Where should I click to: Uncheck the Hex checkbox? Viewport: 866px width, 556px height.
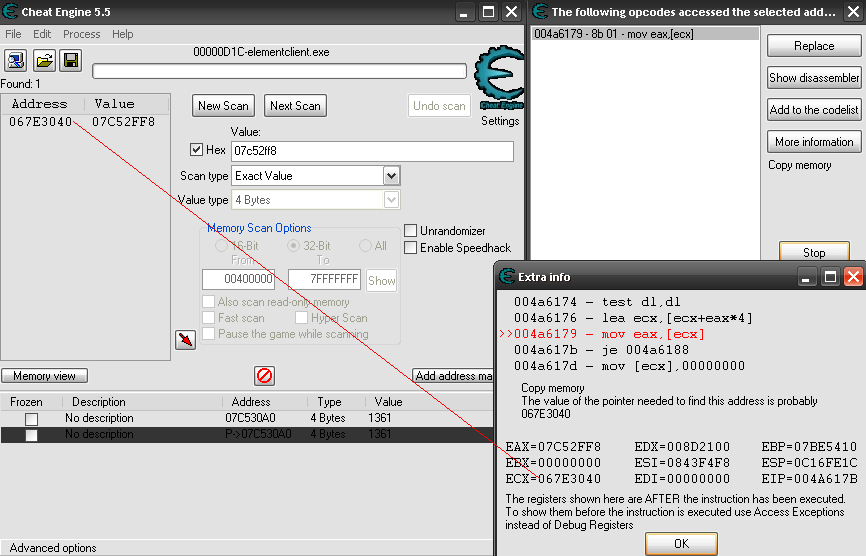(196, 150)
